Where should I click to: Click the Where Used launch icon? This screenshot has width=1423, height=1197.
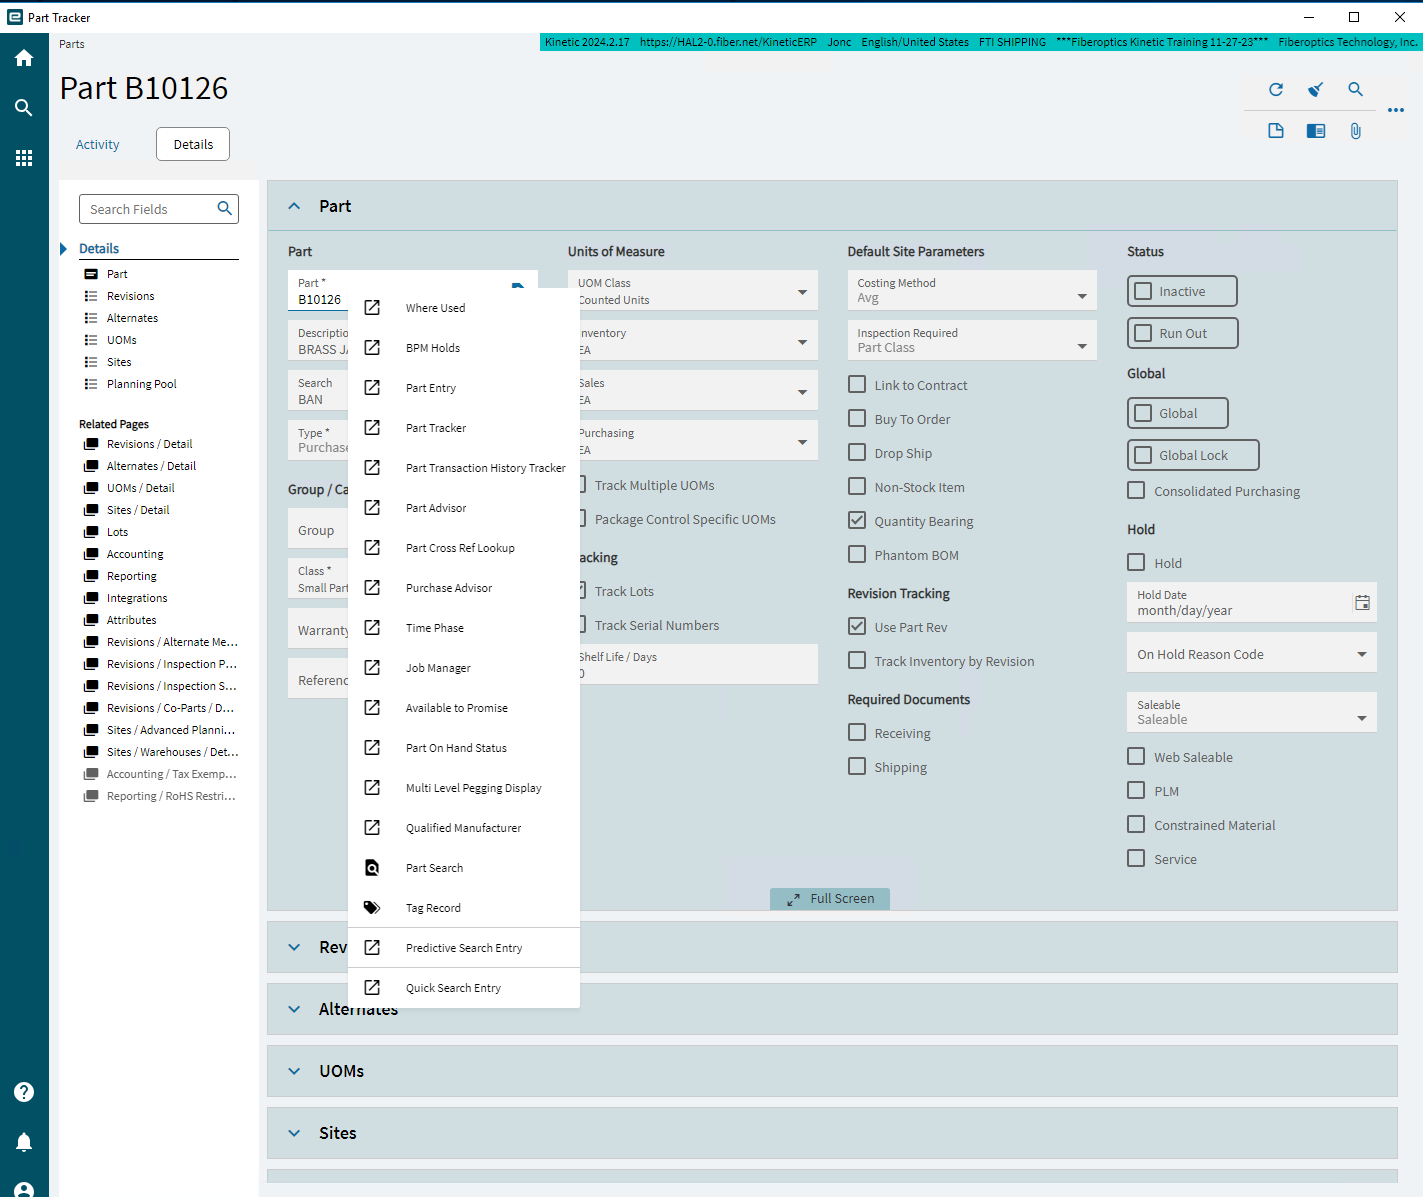(x=372, y=308)
